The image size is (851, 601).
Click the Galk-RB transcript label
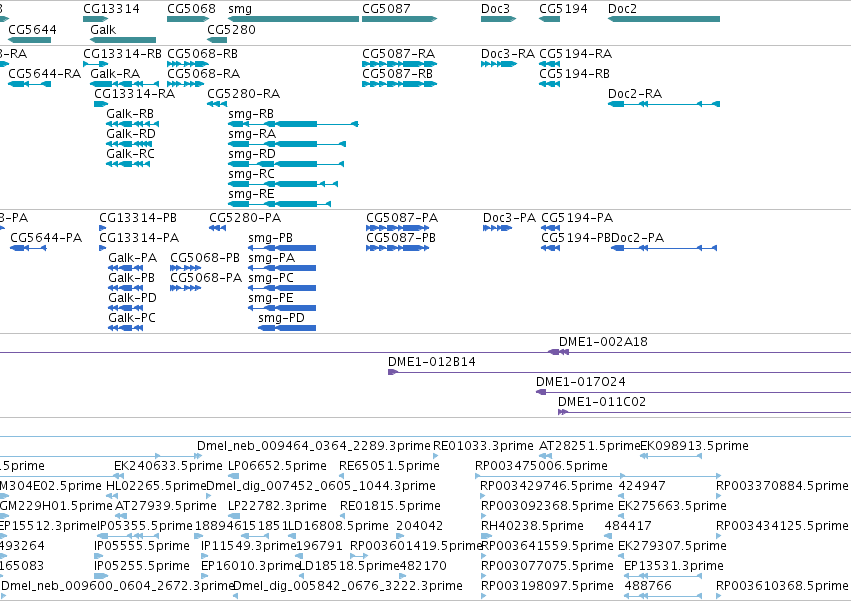130,114
